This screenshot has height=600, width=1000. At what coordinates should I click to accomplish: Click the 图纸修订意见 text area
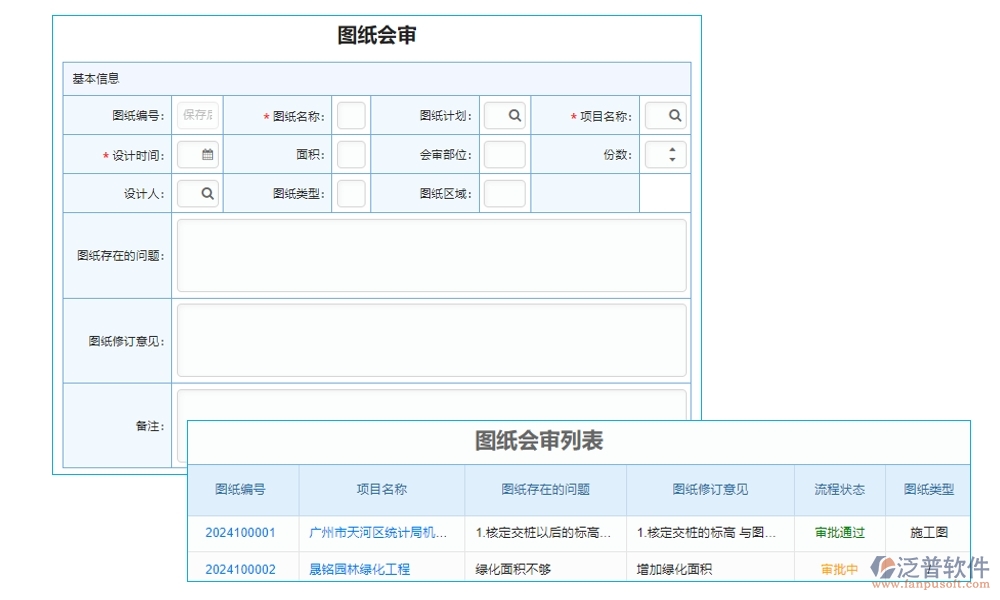pyautogui.click(x=432, y=339)
